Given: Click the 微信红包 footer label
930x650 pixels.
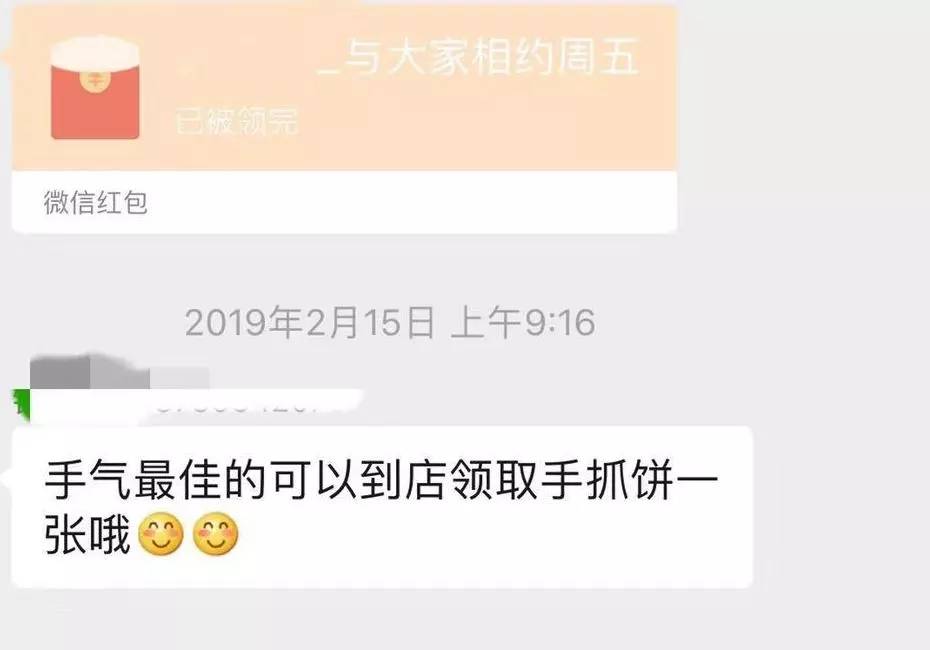Looking at the screenshot, I should pos(95,203).
